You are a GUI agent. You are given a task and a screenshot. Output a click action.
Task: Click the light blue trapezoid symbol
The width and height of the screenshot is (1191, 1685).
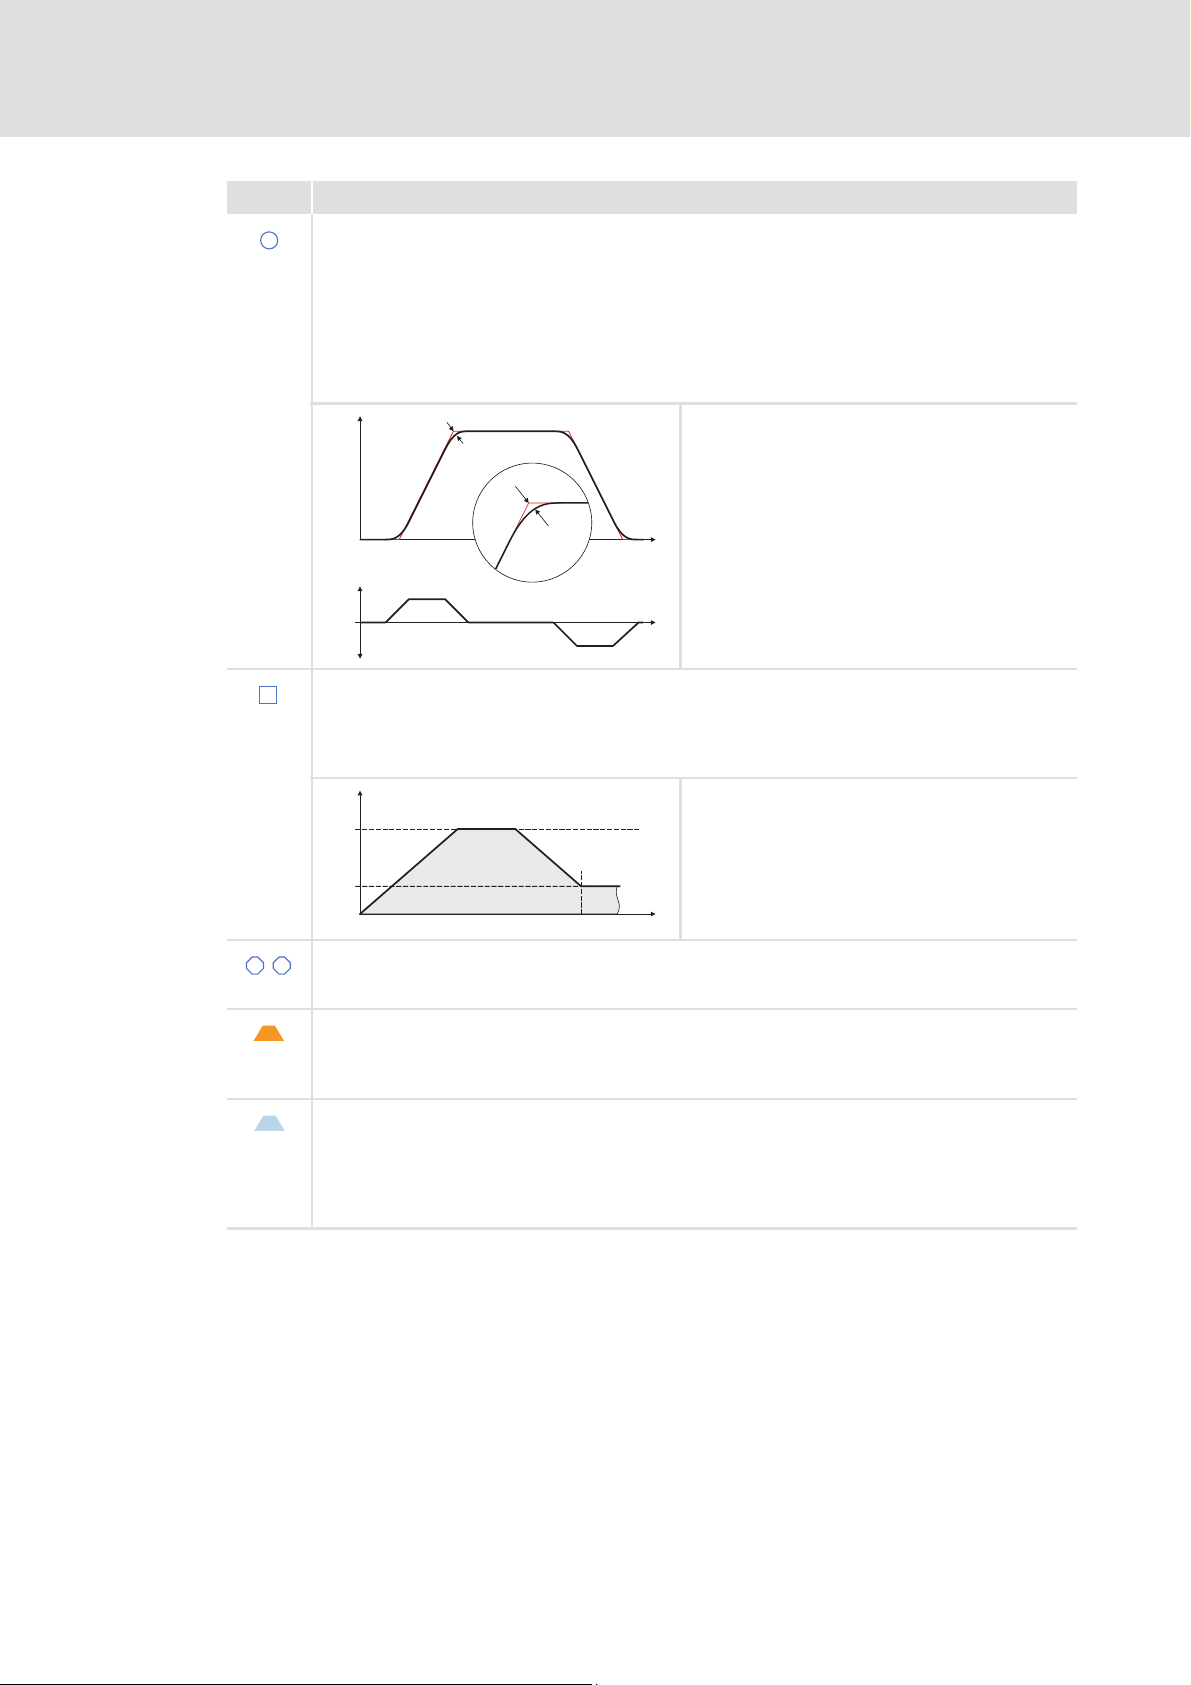(x=269, y=1124)
